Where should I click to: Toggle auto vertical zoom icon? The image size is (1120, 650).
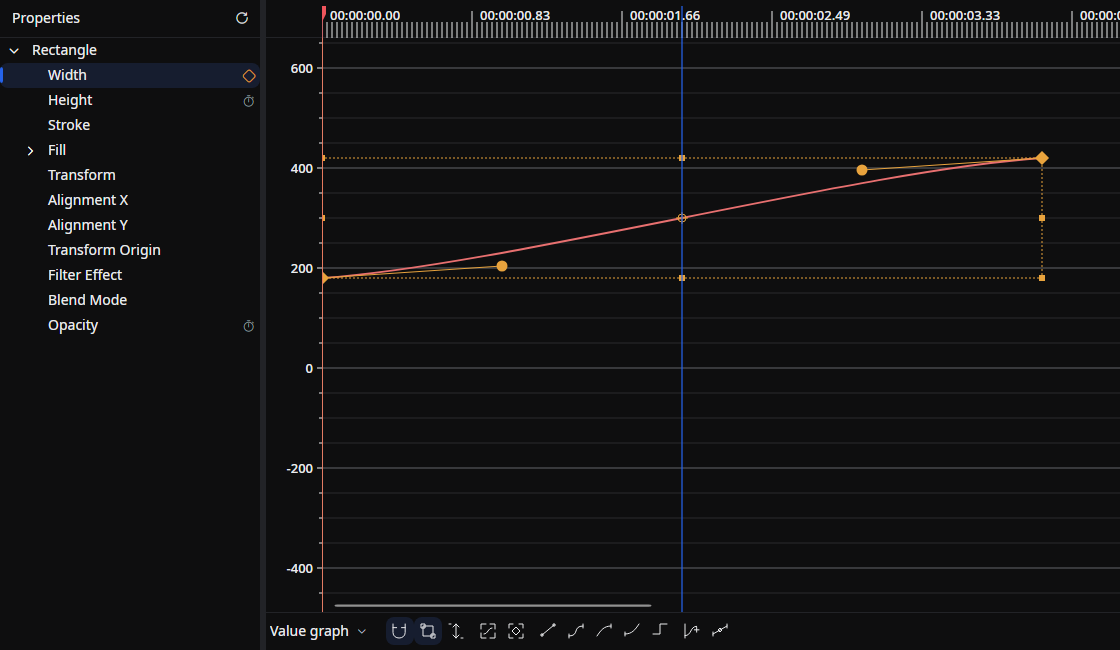[x=457, y=631]
